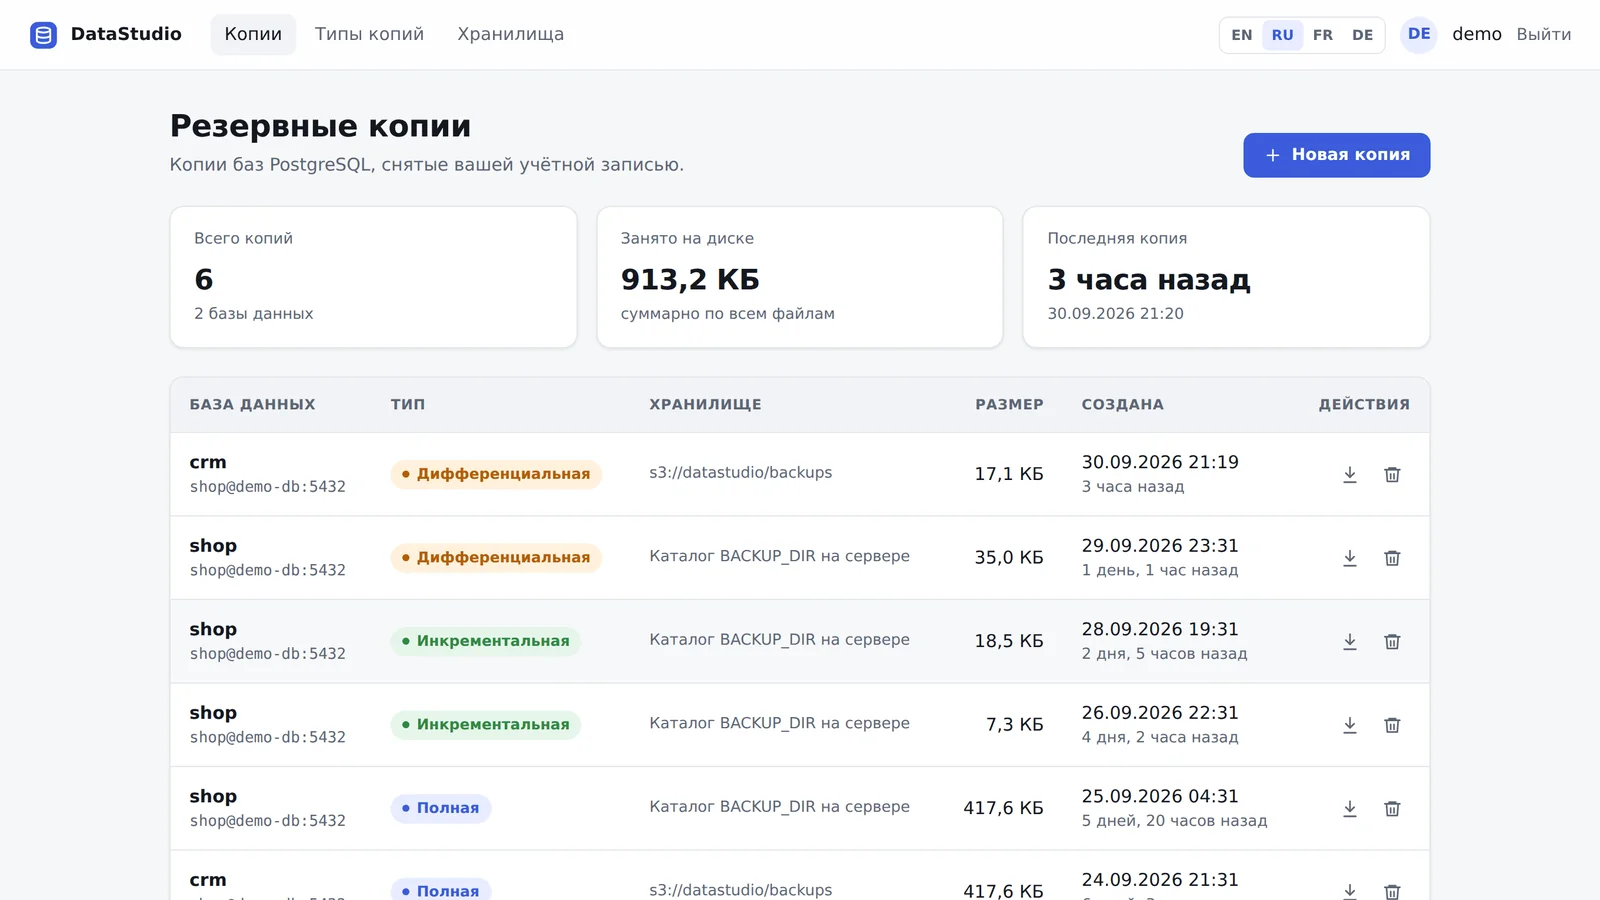Delete the crm backup from 30.09.2026 21:19
Viewport: 1600px width, 900px height.
1392,474
